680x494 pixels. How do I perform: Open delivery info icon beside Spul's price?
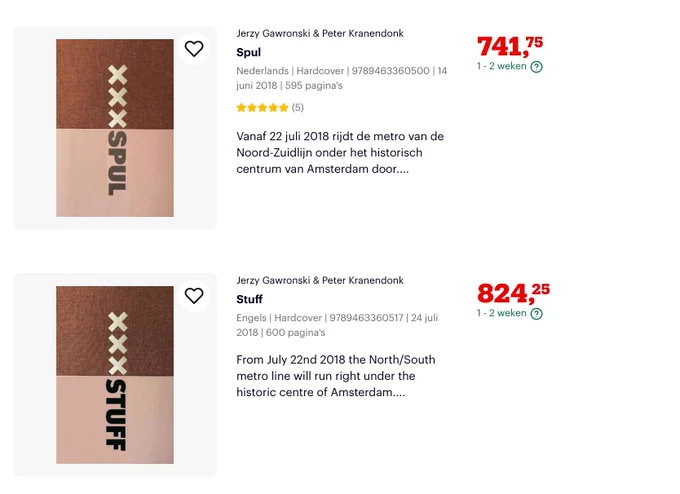(x=536, y=67)
